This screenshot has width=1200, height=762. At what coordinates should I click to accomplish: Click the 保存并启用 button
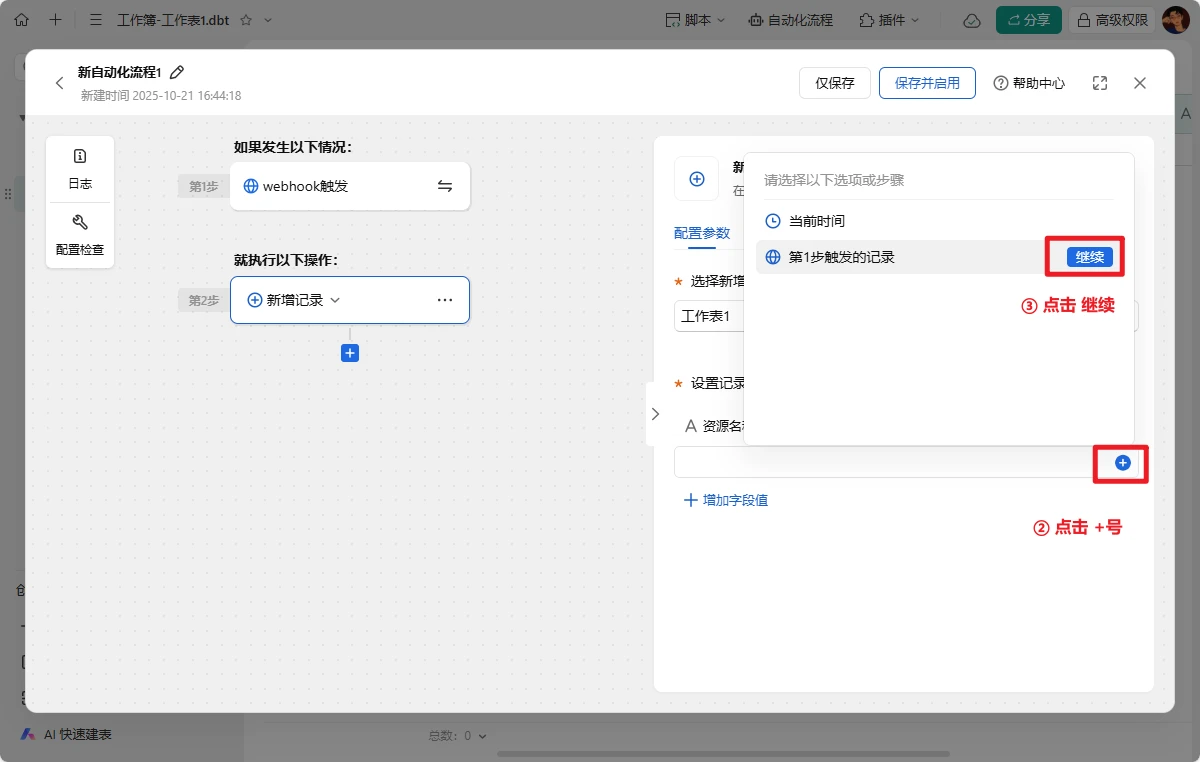tap(927, 83)
